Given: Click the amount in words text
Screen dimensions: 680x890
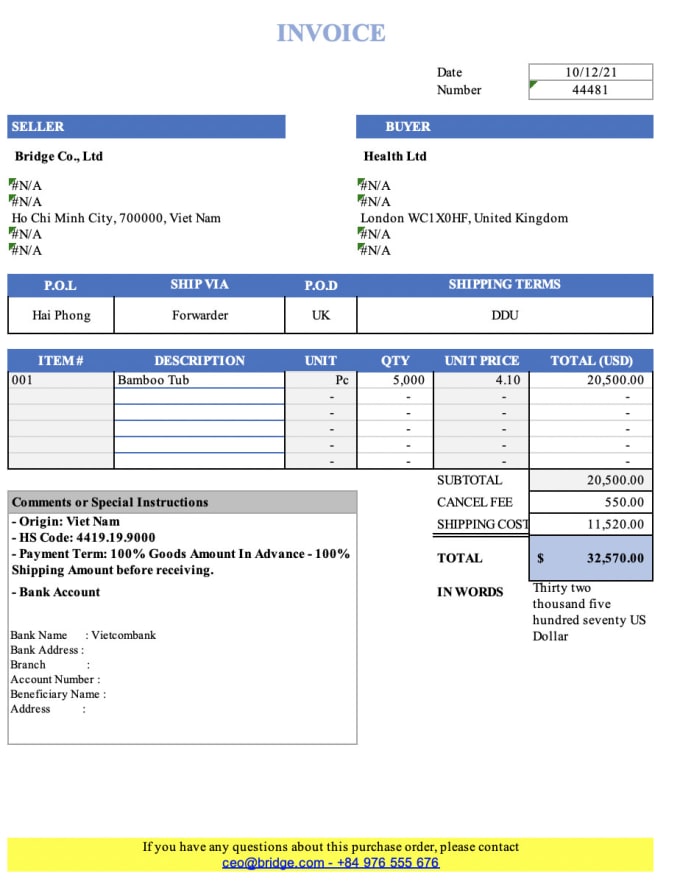Looking at the screenshot, I should pyautogui.click(x=589, y=612).
